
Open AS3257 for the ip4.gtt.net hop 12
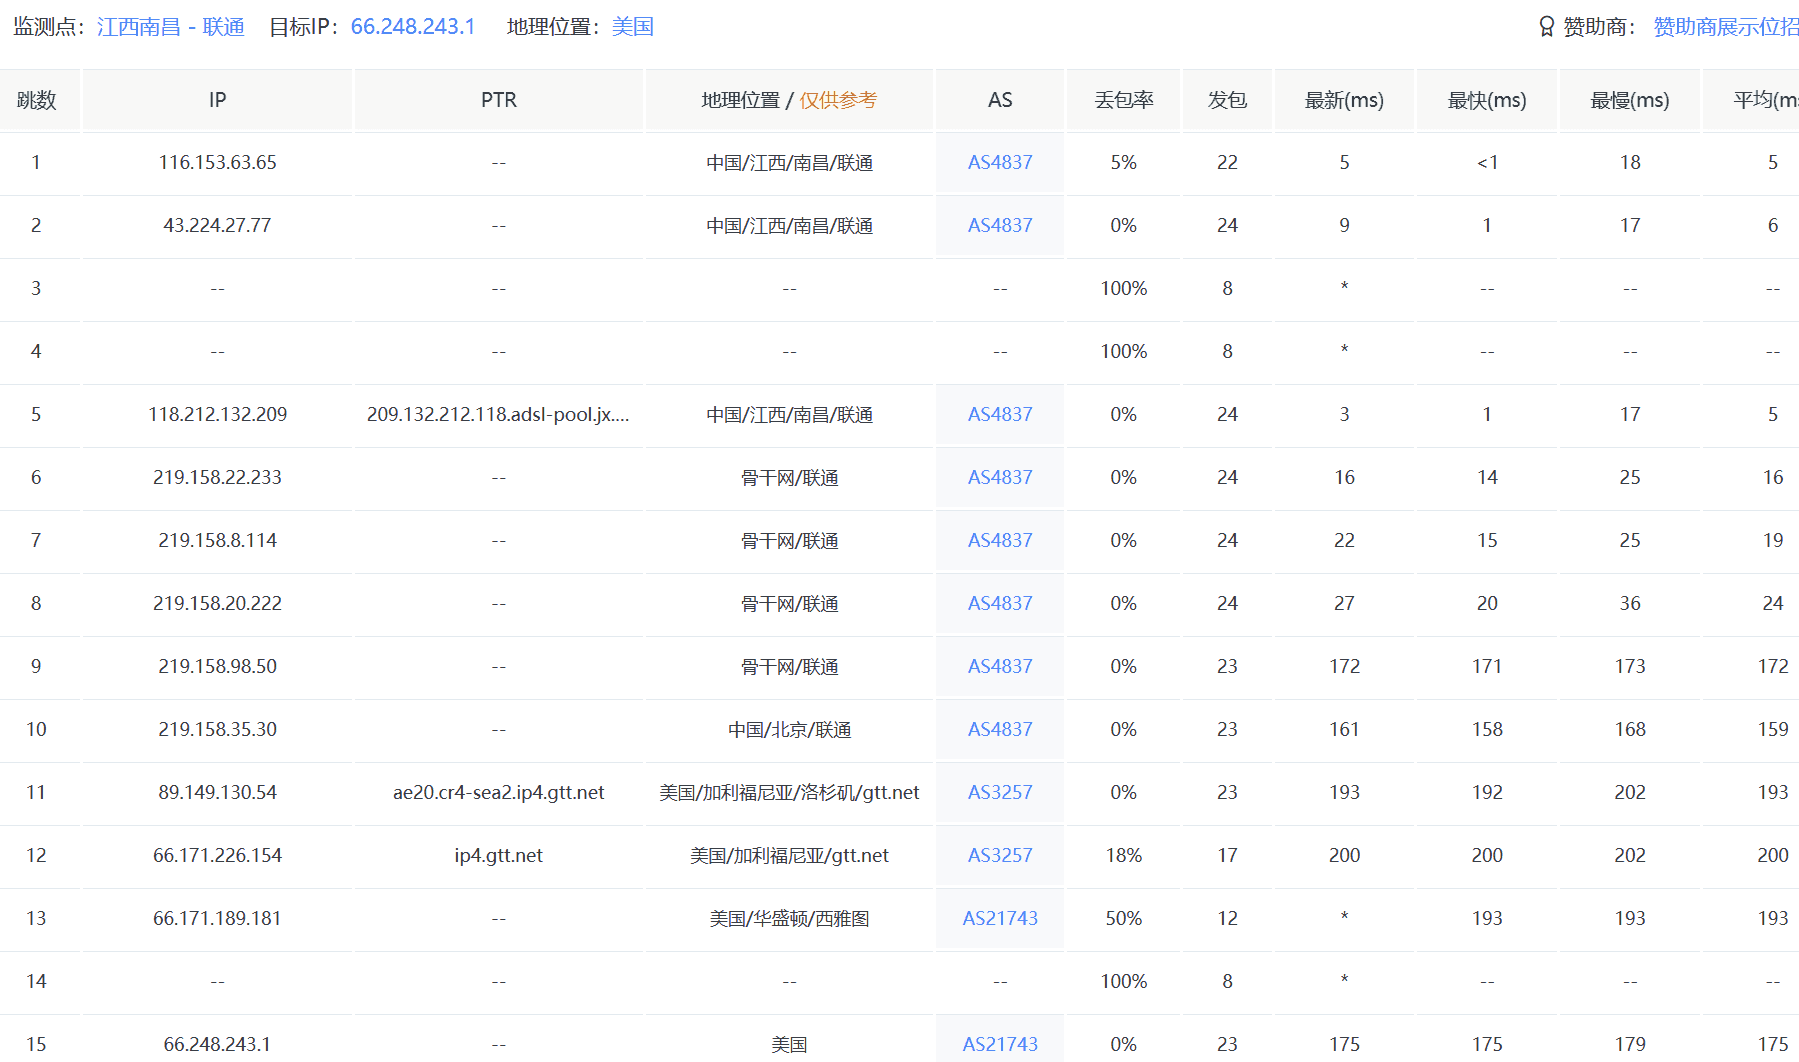pyautogui.click(x=999, y=856)
